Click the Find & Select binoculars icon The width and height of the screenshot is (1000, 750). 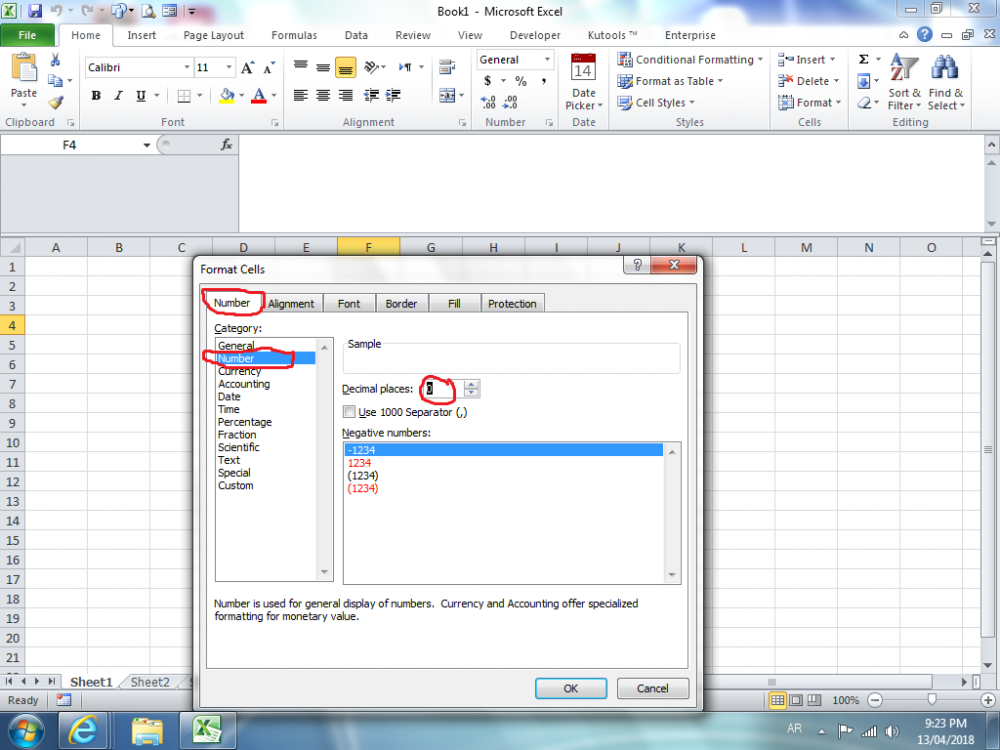945,68
